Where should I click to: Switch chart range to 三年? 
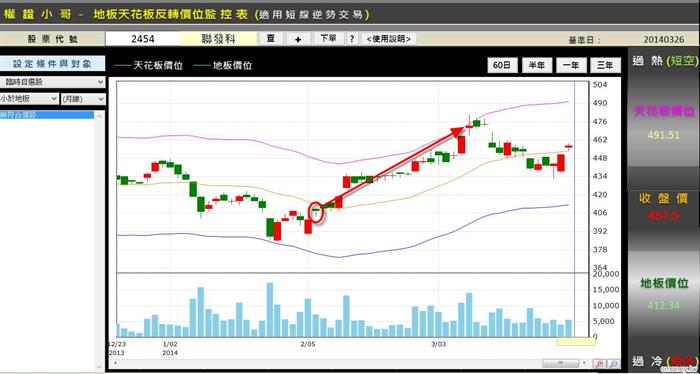click(x=605, y=65)
